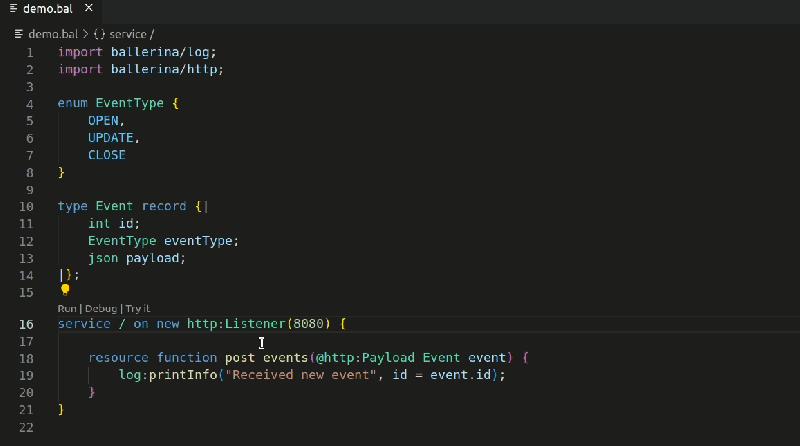
Task: Click the 'resource' keyword on line 18
Action: pos(118,358)
